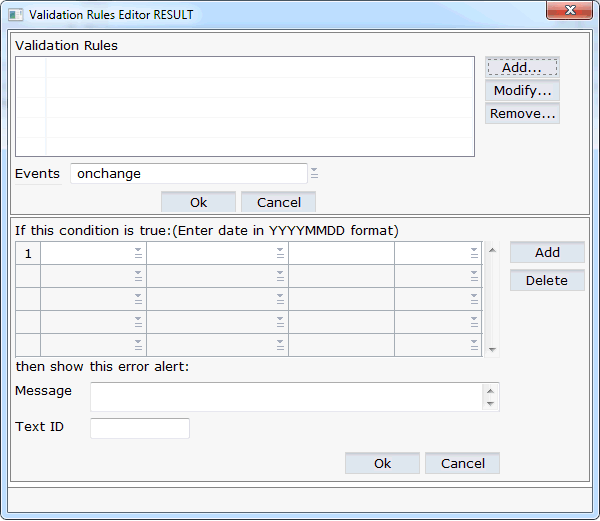Expand fourth column dropdown in row 1
The width and height of the screenshot is (600, 521).
click(473, 254)
